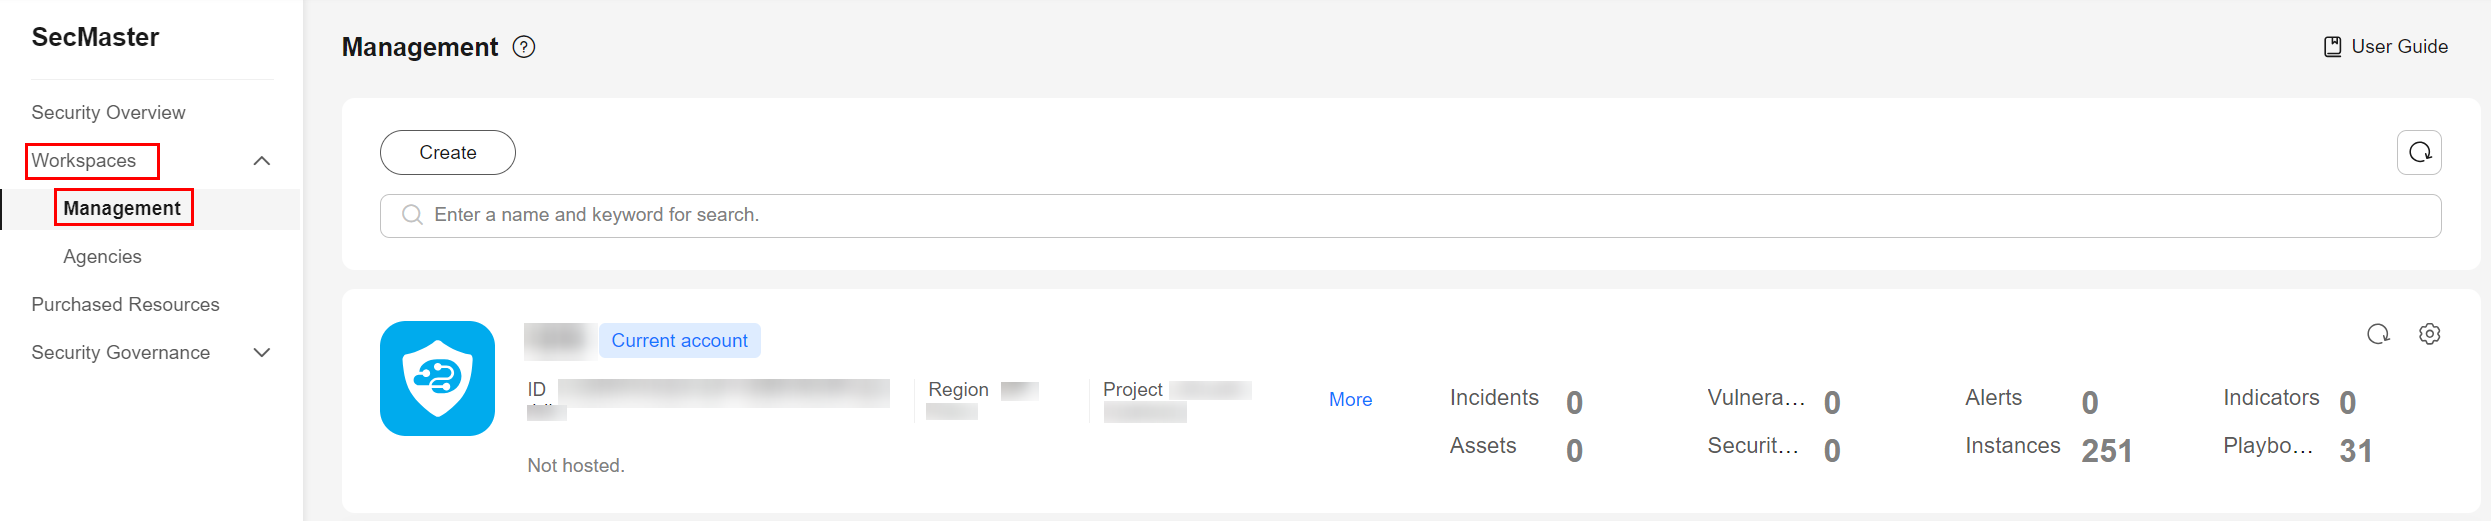This screenshot has width=2491, height=521.
Task: Open the User Guide link
Action: tap(2399, 47)
